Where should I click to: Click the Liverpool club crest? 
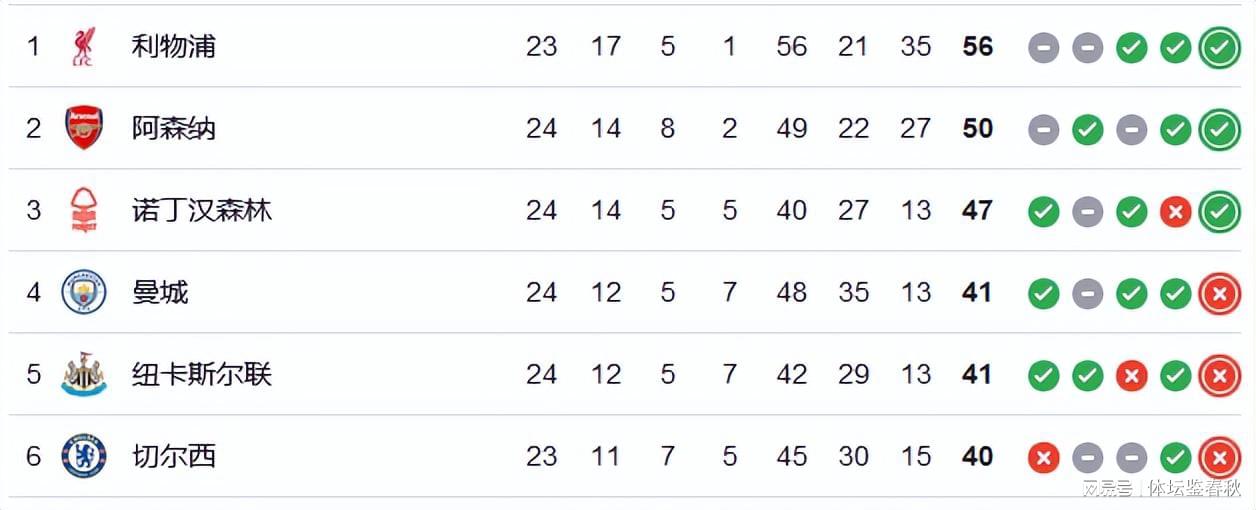83,47
